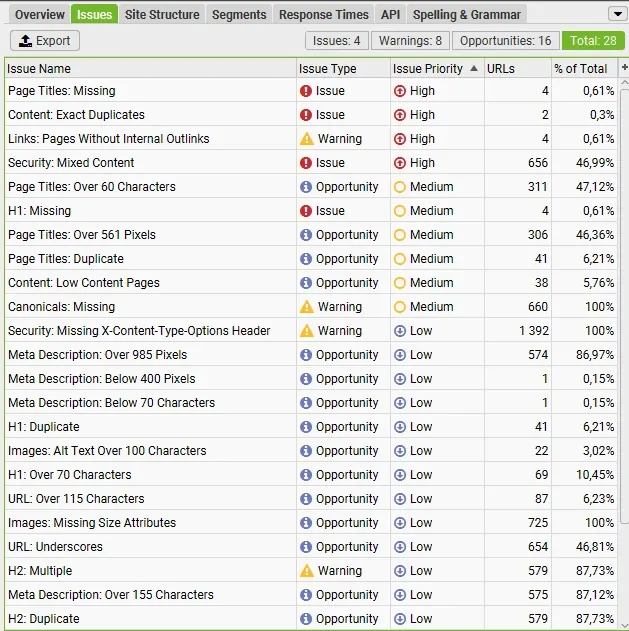
Task: Click Medium priority circle for H1: Missing
Action: pos(400,211)
